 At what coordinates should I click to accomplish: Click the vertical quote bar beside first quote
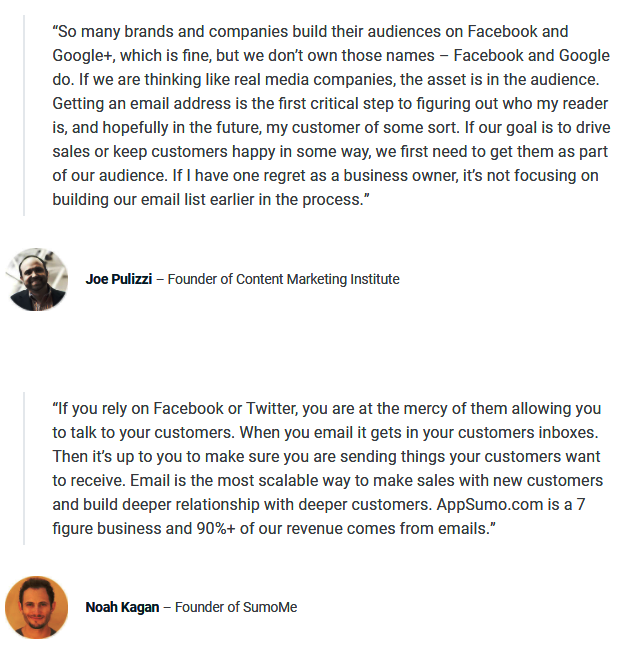pyautogui.click(x=24, y=116)
